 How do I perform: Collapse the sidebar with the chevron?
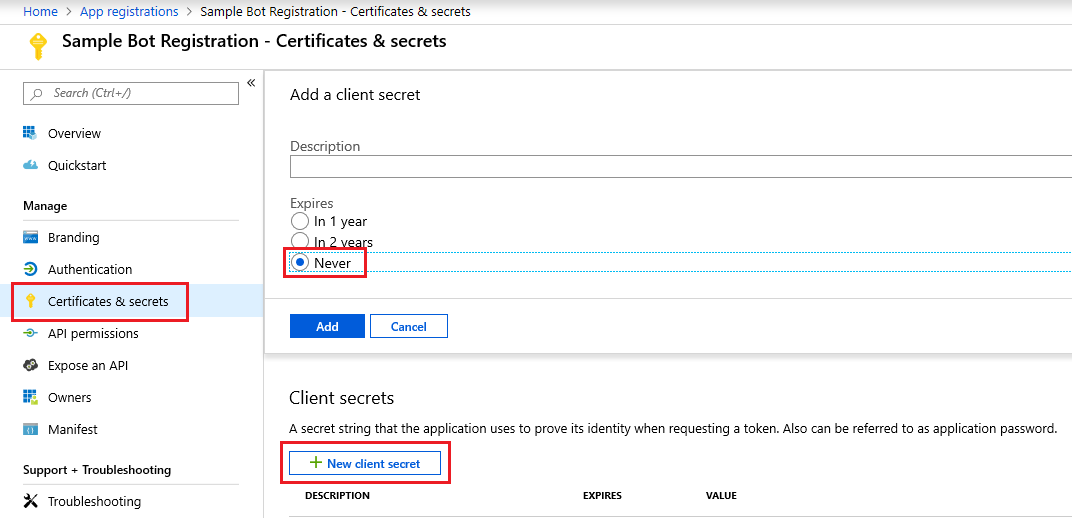pyautogui.click(x=251, y=83)
